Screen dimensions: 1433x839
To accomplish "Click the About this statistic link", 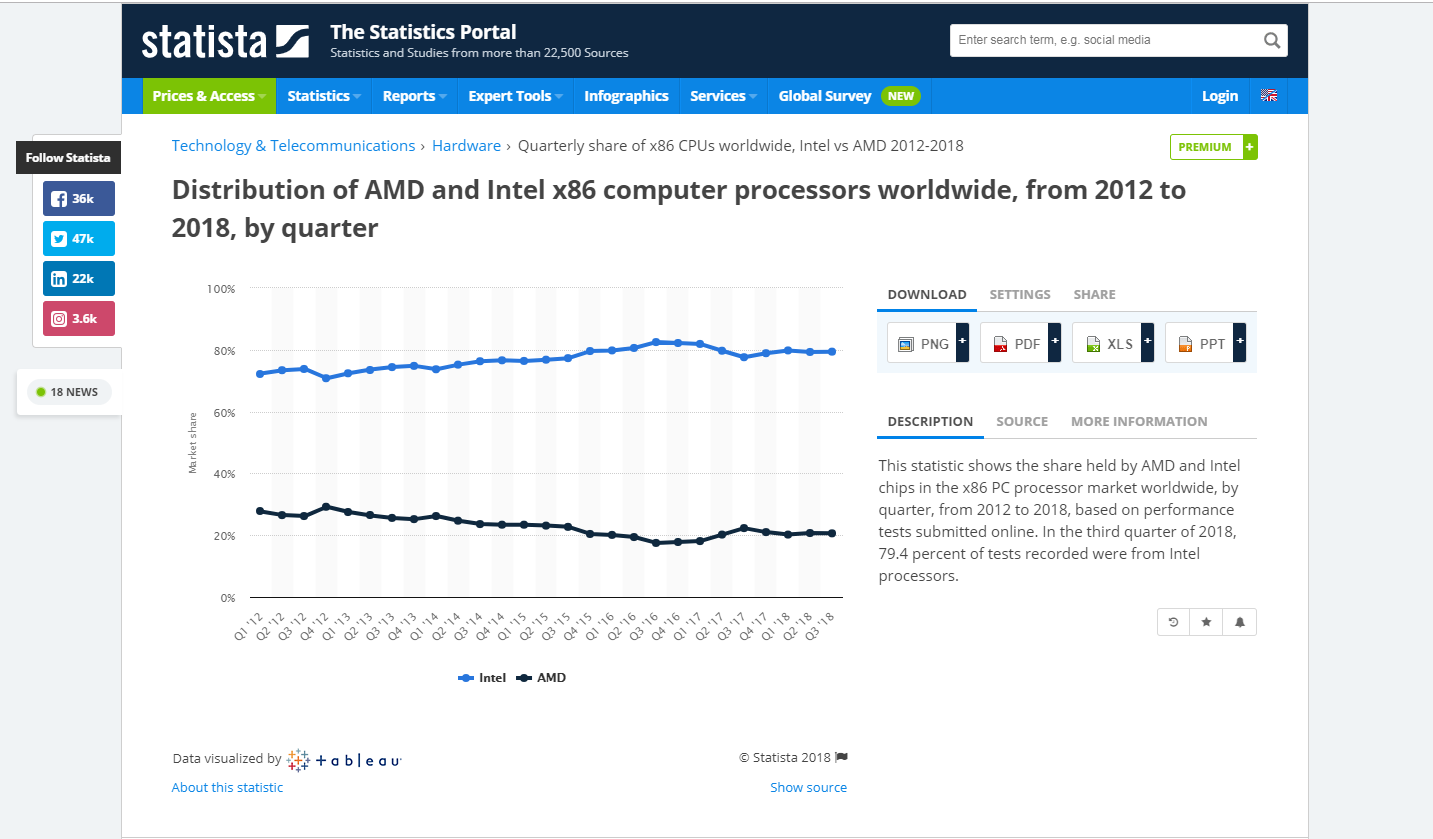I will 227,788.
